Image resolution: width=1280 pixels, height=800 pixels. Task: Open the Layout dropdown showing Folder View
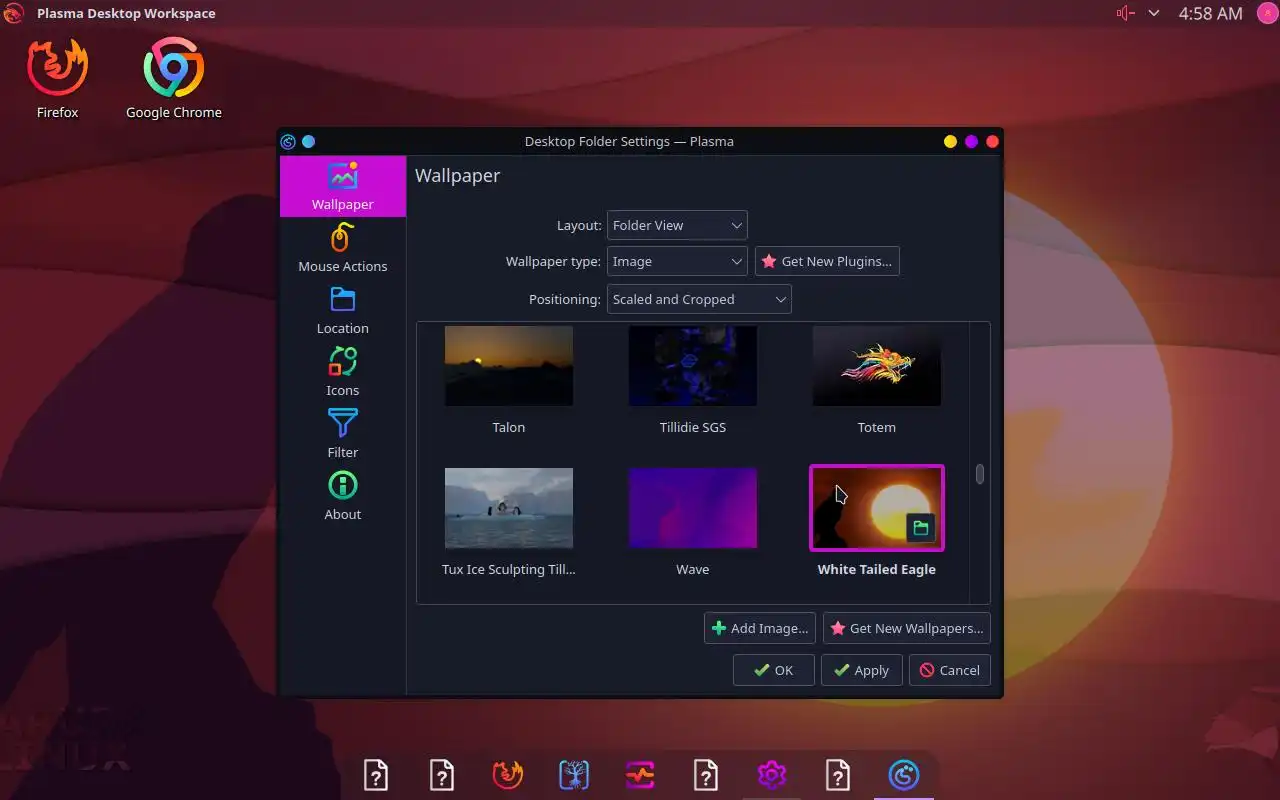tap(677, 225)
